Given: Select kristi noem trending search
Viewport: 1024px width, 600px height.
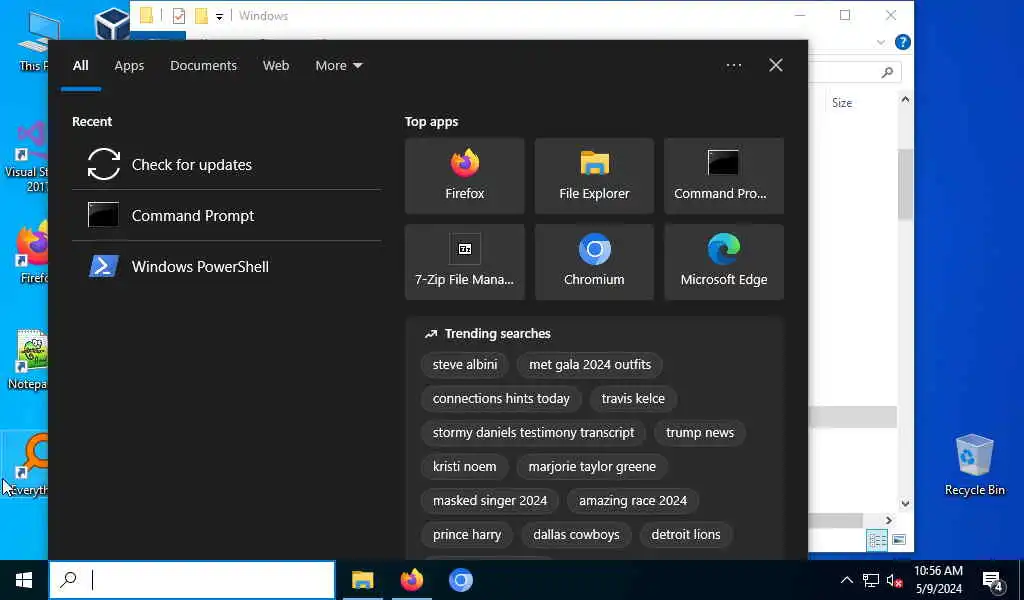Looking at the screenshot, I should pyautogui.click(x=464, y=466).
